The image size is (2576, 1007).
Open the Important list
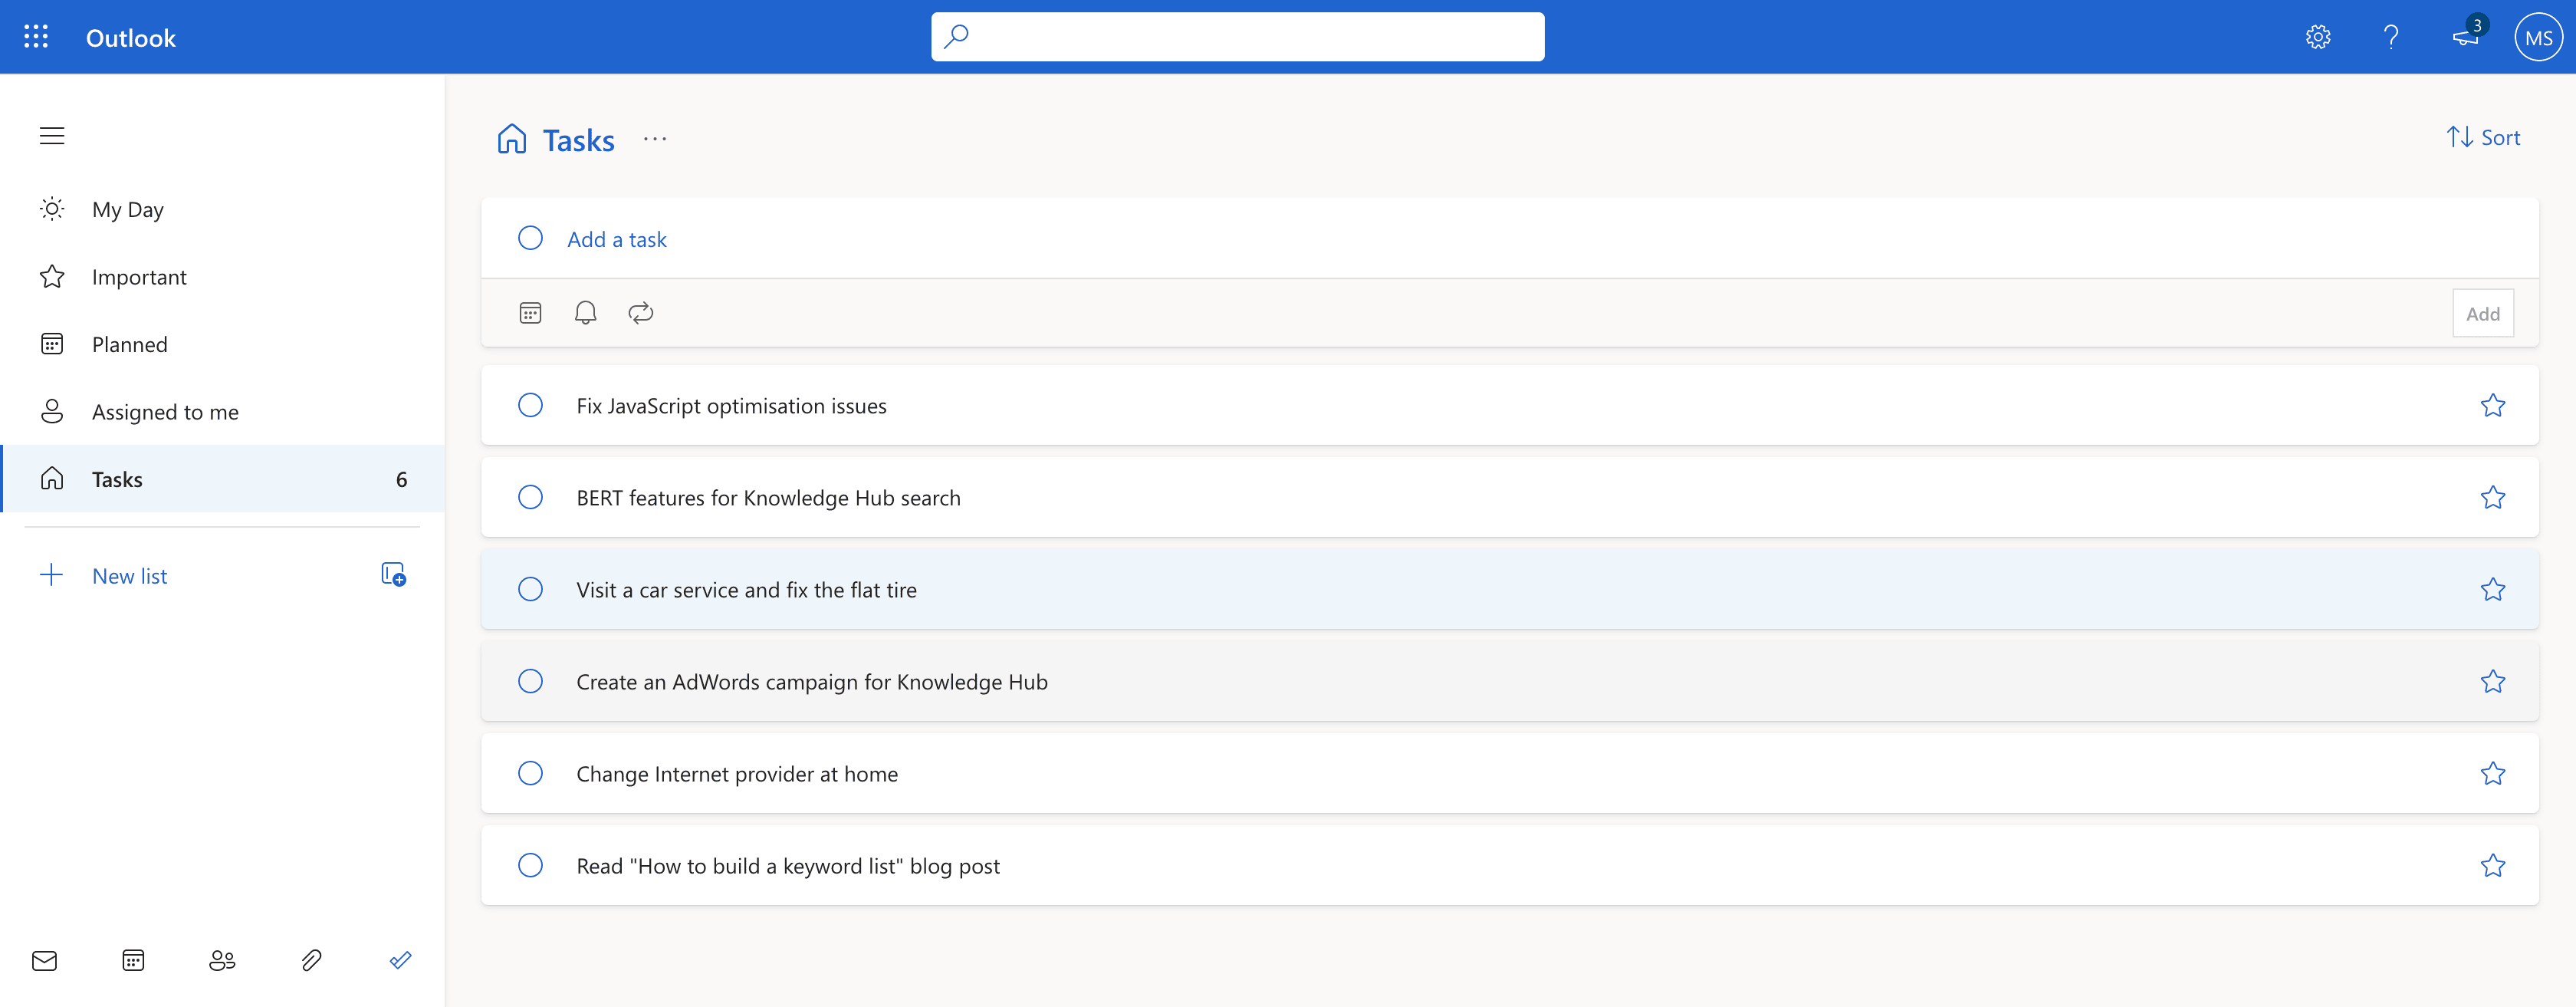139,277
